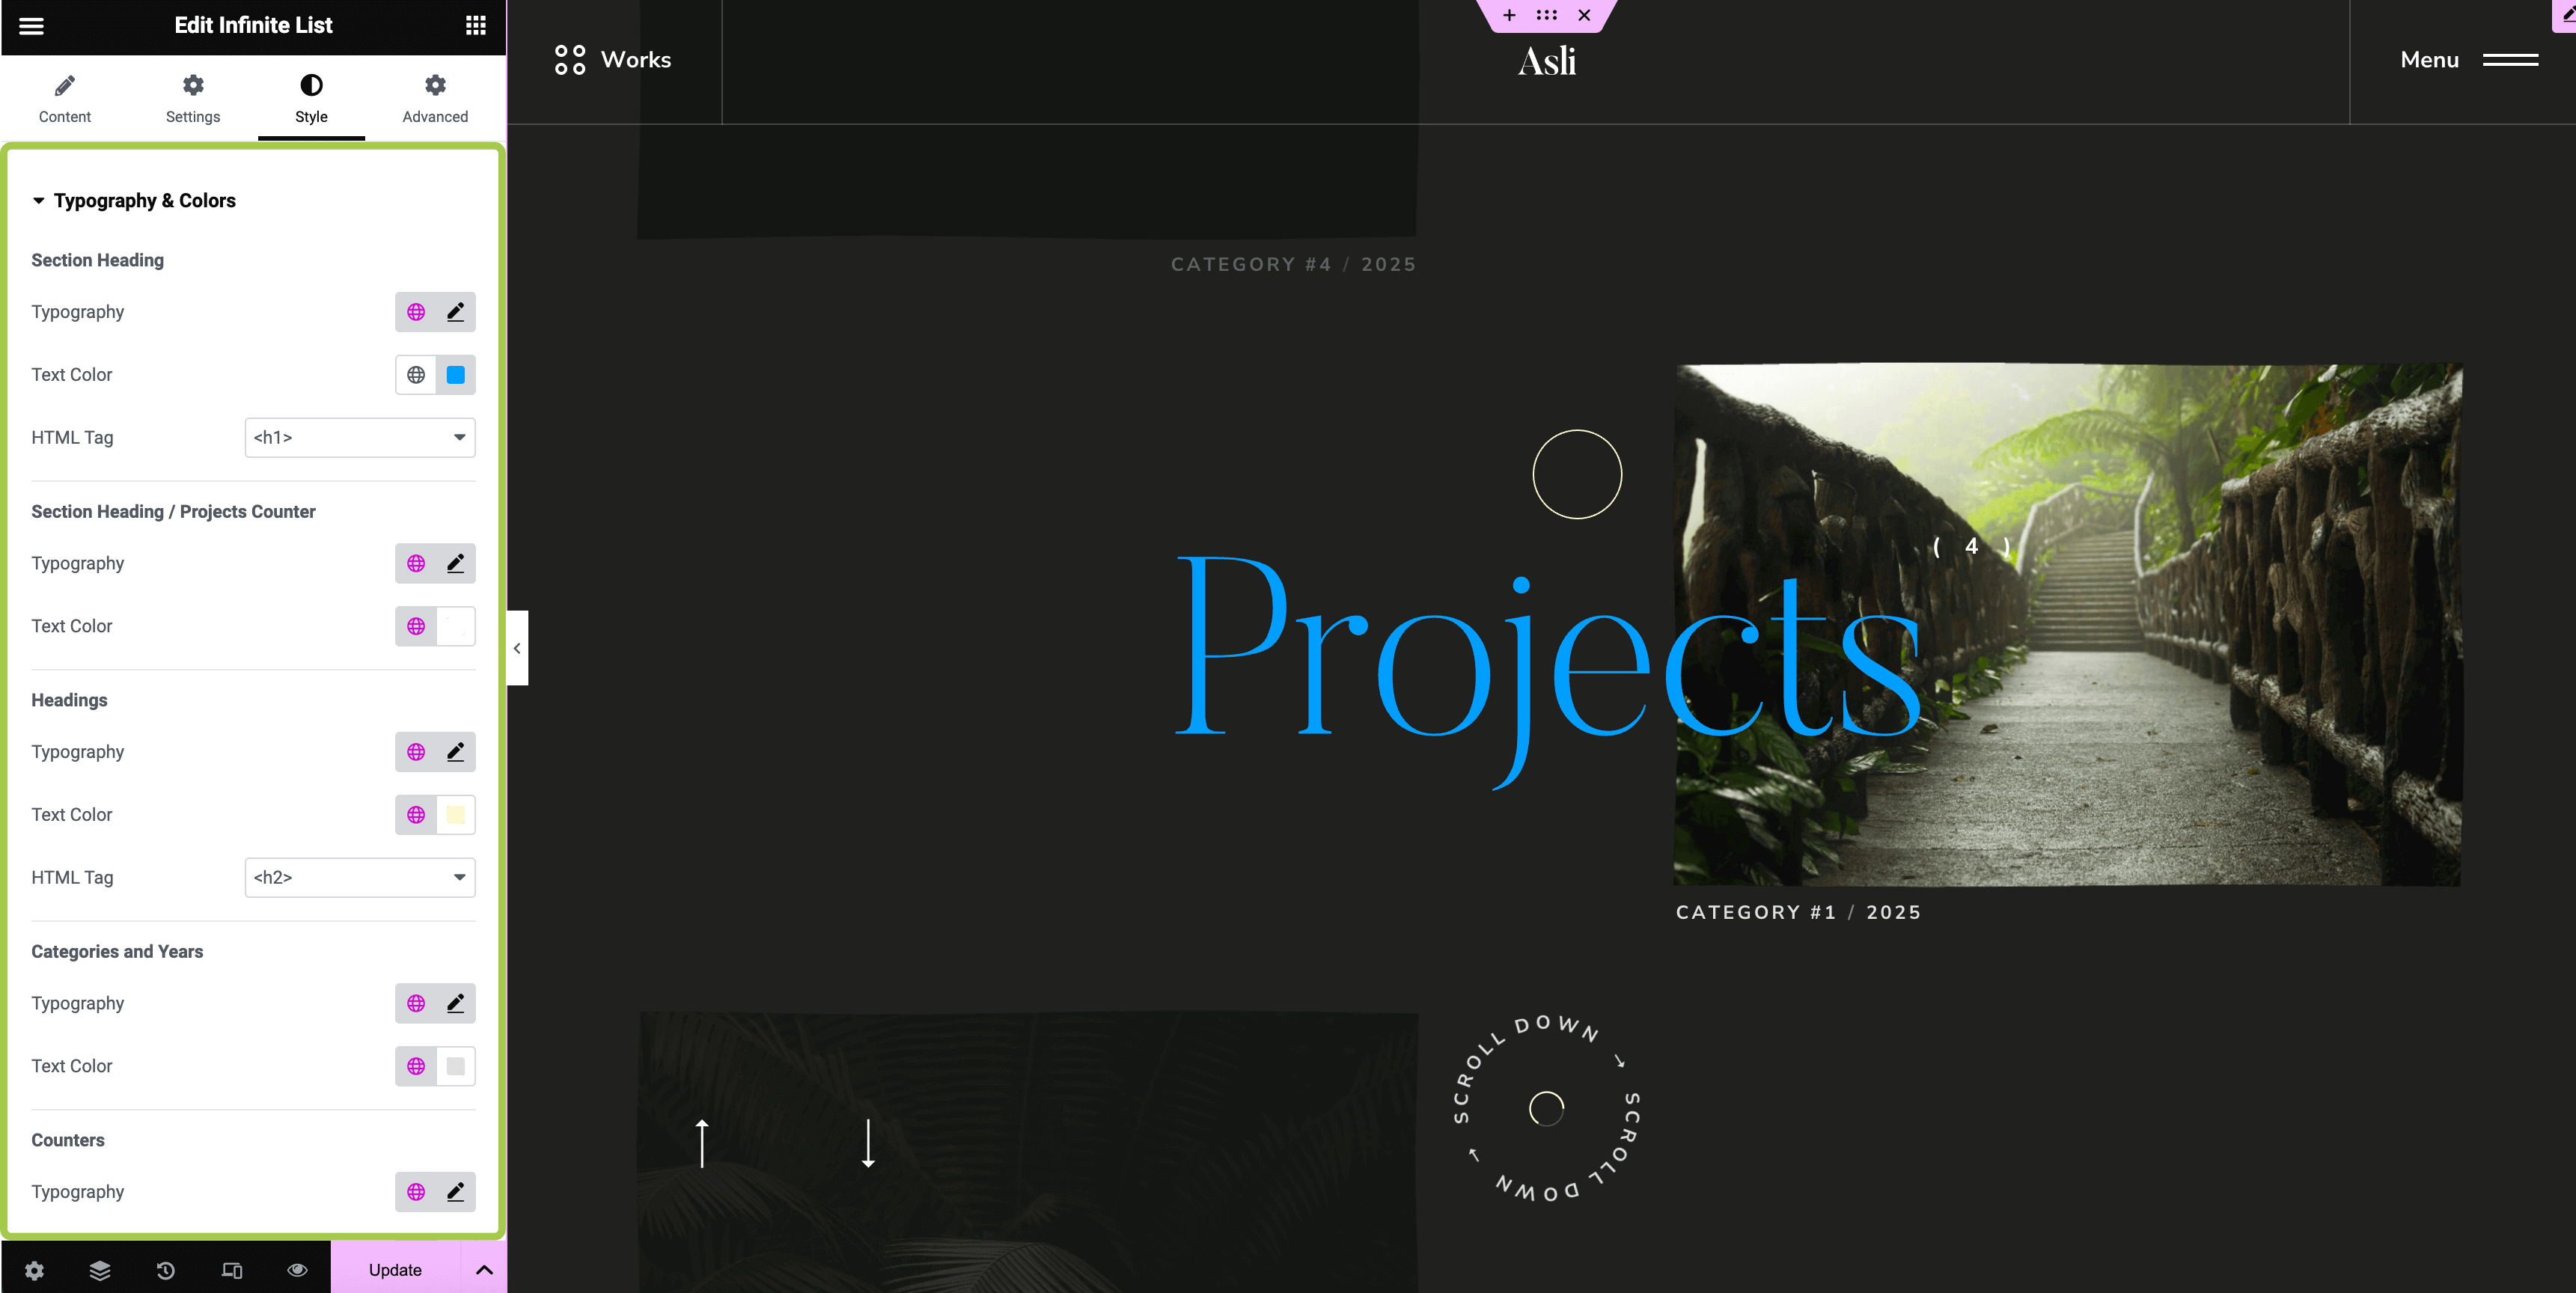
Task: Collapse the editor panel with side arrow
Action: (517, 648)
